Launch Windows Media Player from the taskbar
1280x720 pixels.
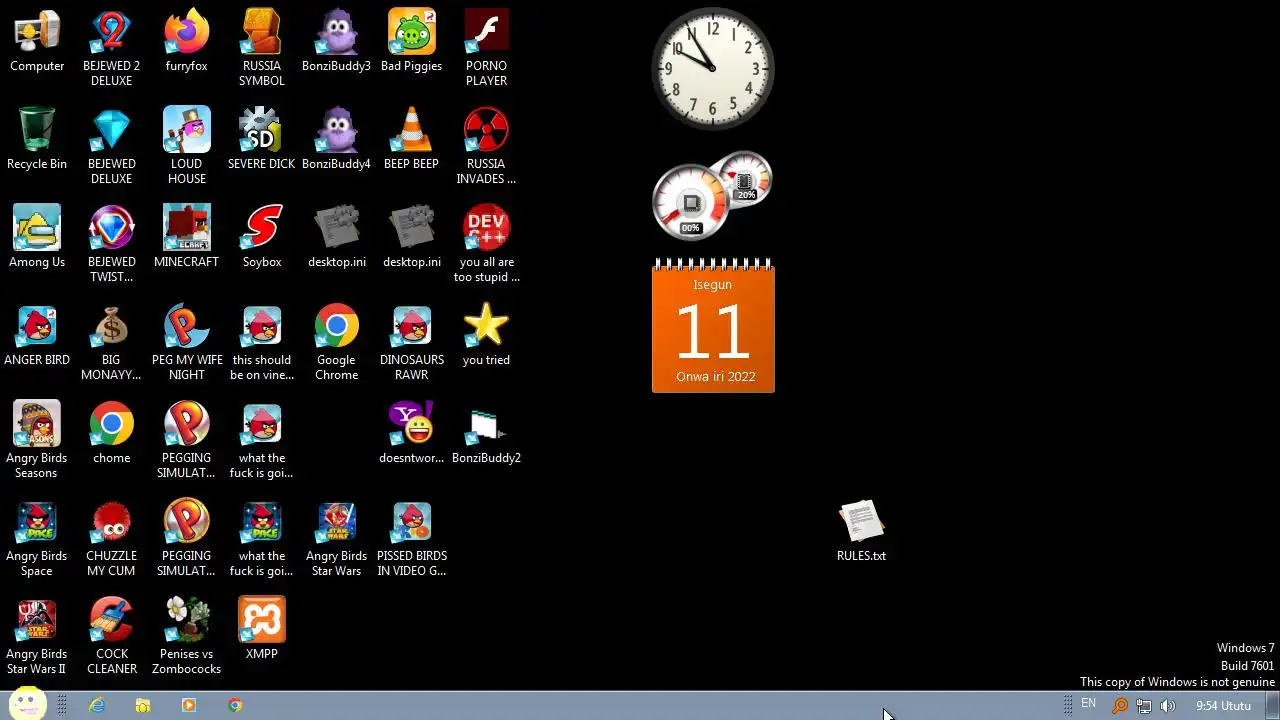tap(189, 705)
